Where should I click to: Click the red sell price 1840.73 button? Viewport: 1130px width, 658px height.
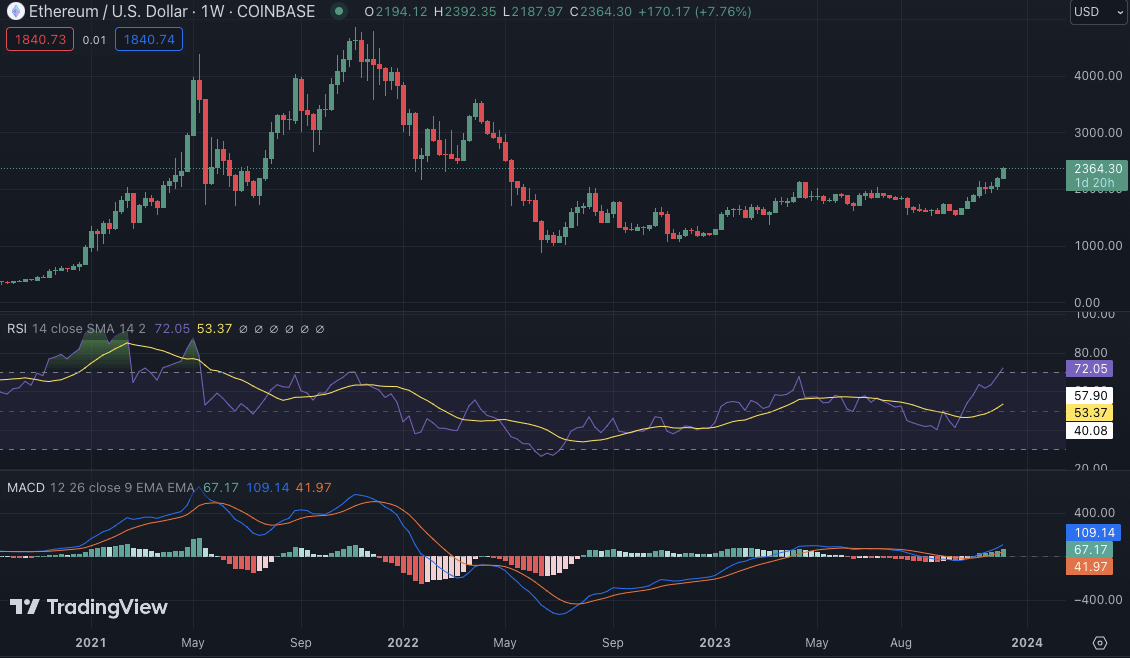tap(39, 39)
